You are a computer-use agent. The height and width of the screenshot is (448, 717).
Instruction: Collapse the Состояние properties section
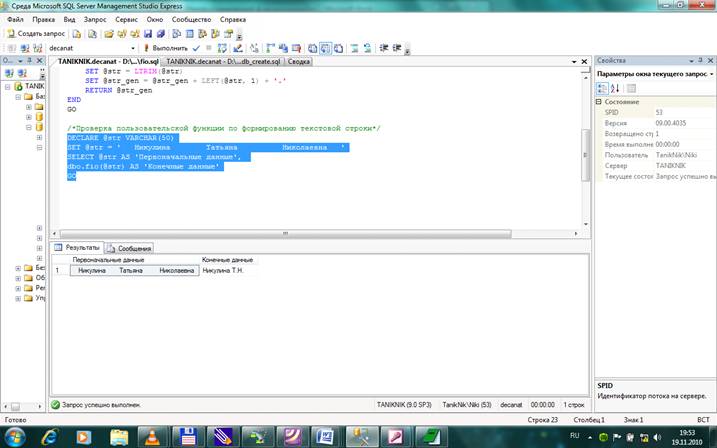pyautogui.click(x=600, y=101)
